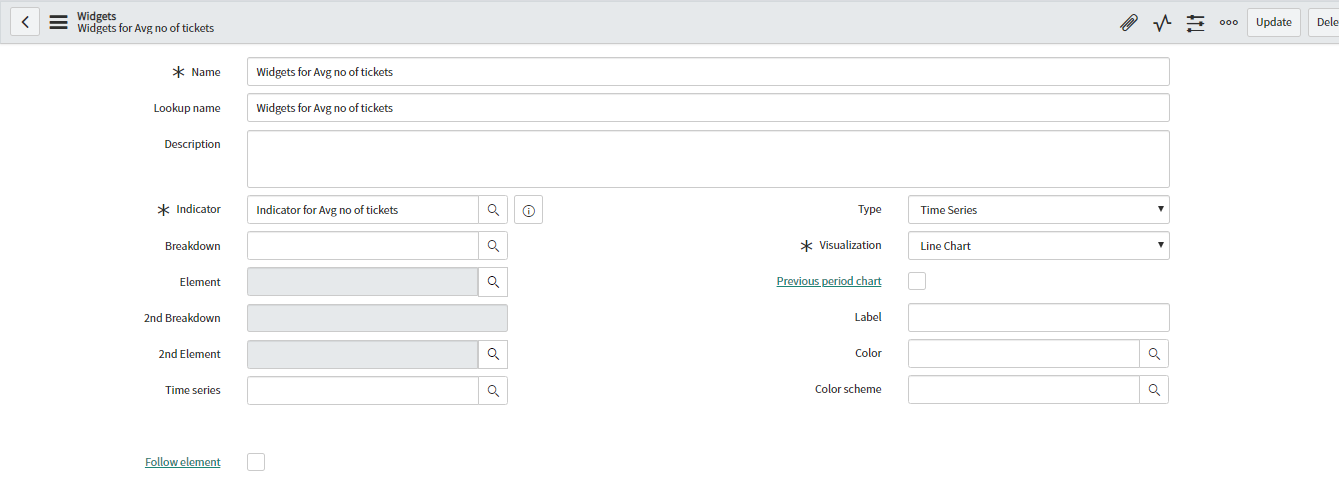Click into the Breakdown reference field
1339x482 pixels.
tap(363, 246)
